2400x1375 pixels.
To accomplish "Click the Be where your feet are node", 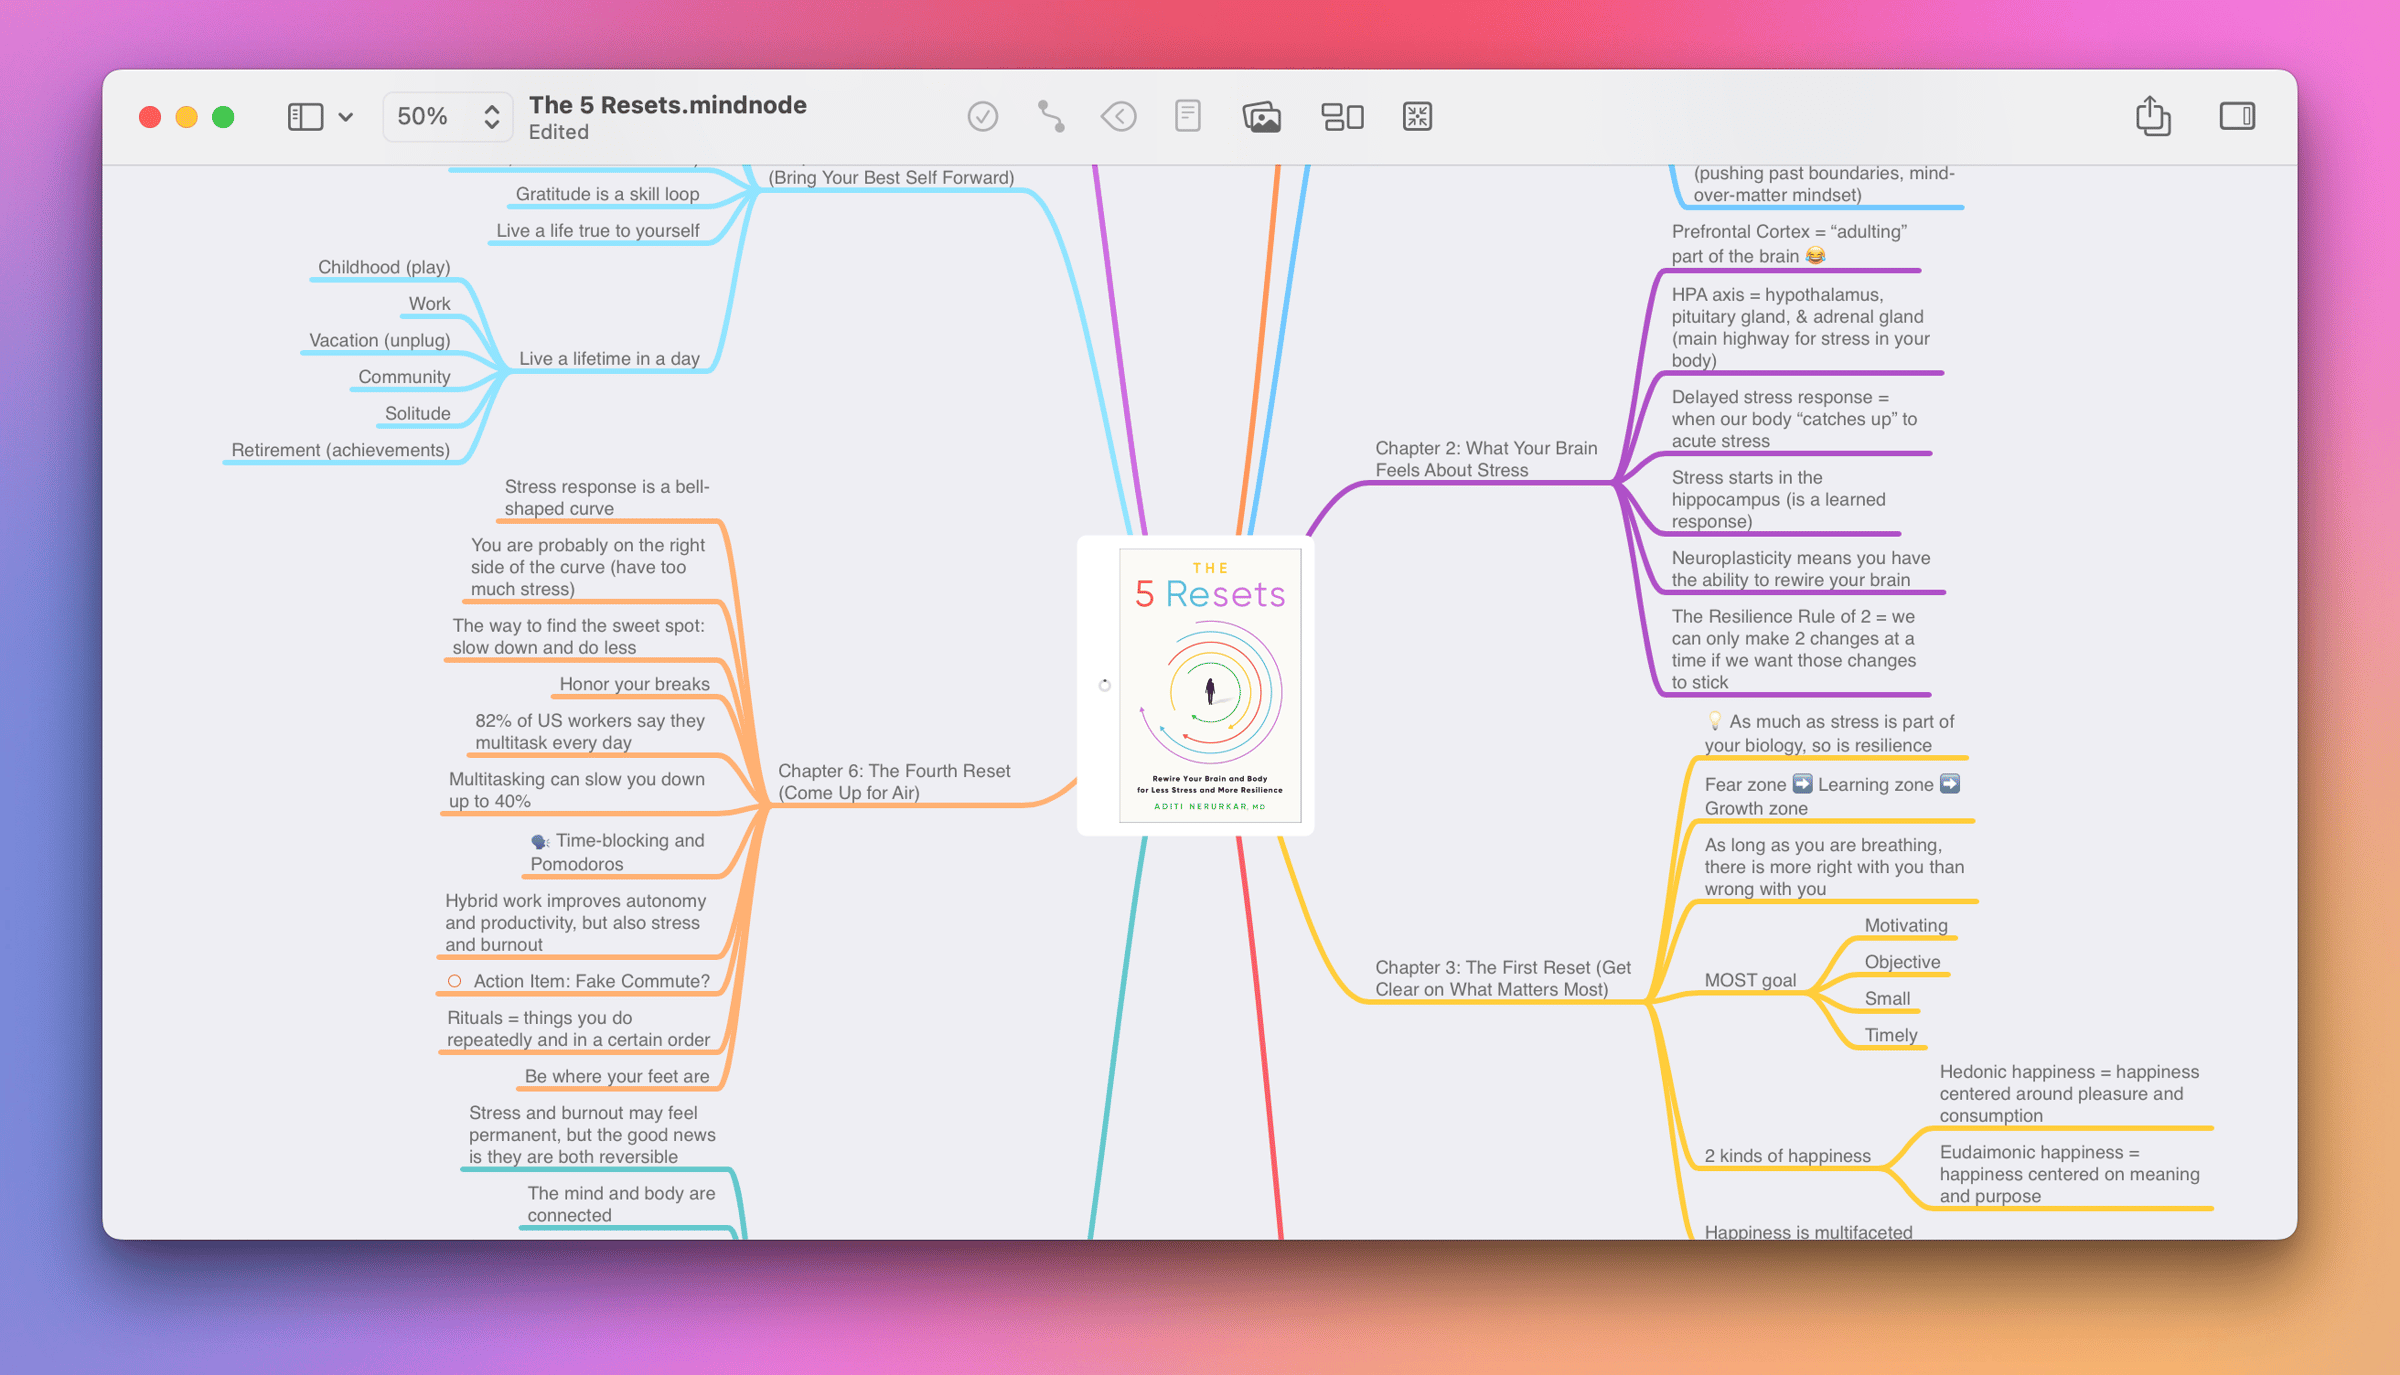I will [617, 1076].
